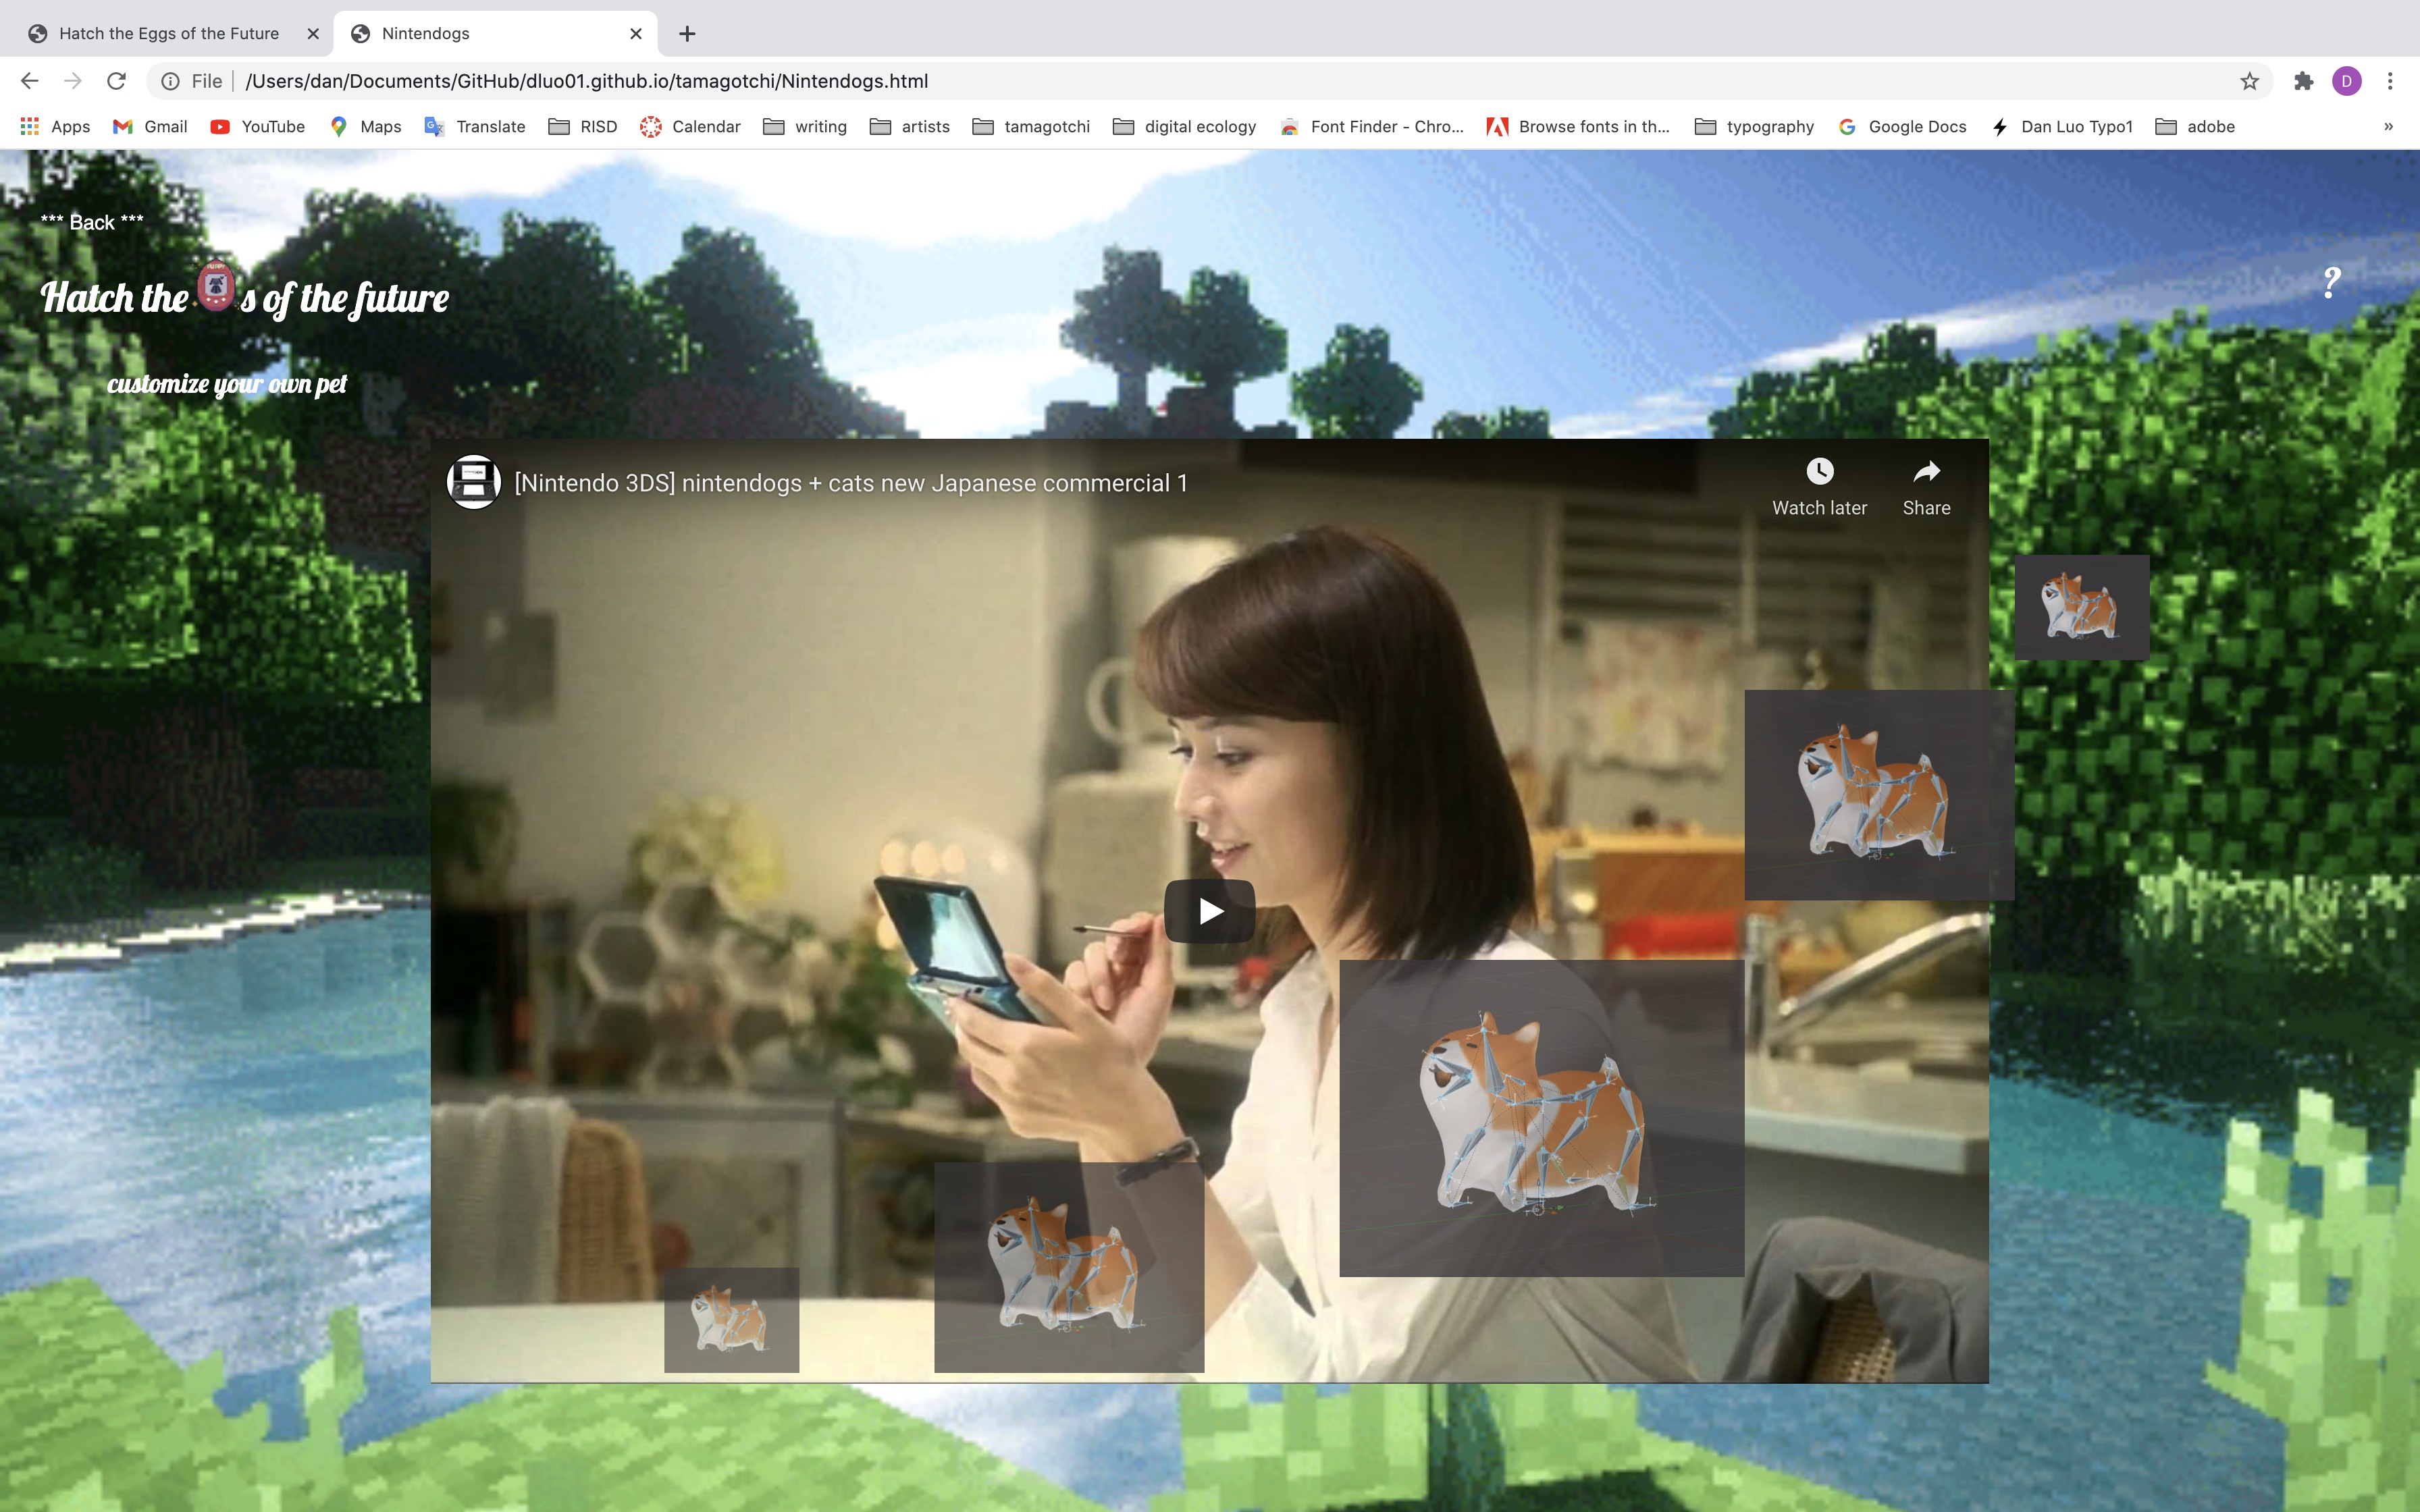Select the Nintendogs tab
The image size is (2420, 1512).
click(x=495, y=34)
